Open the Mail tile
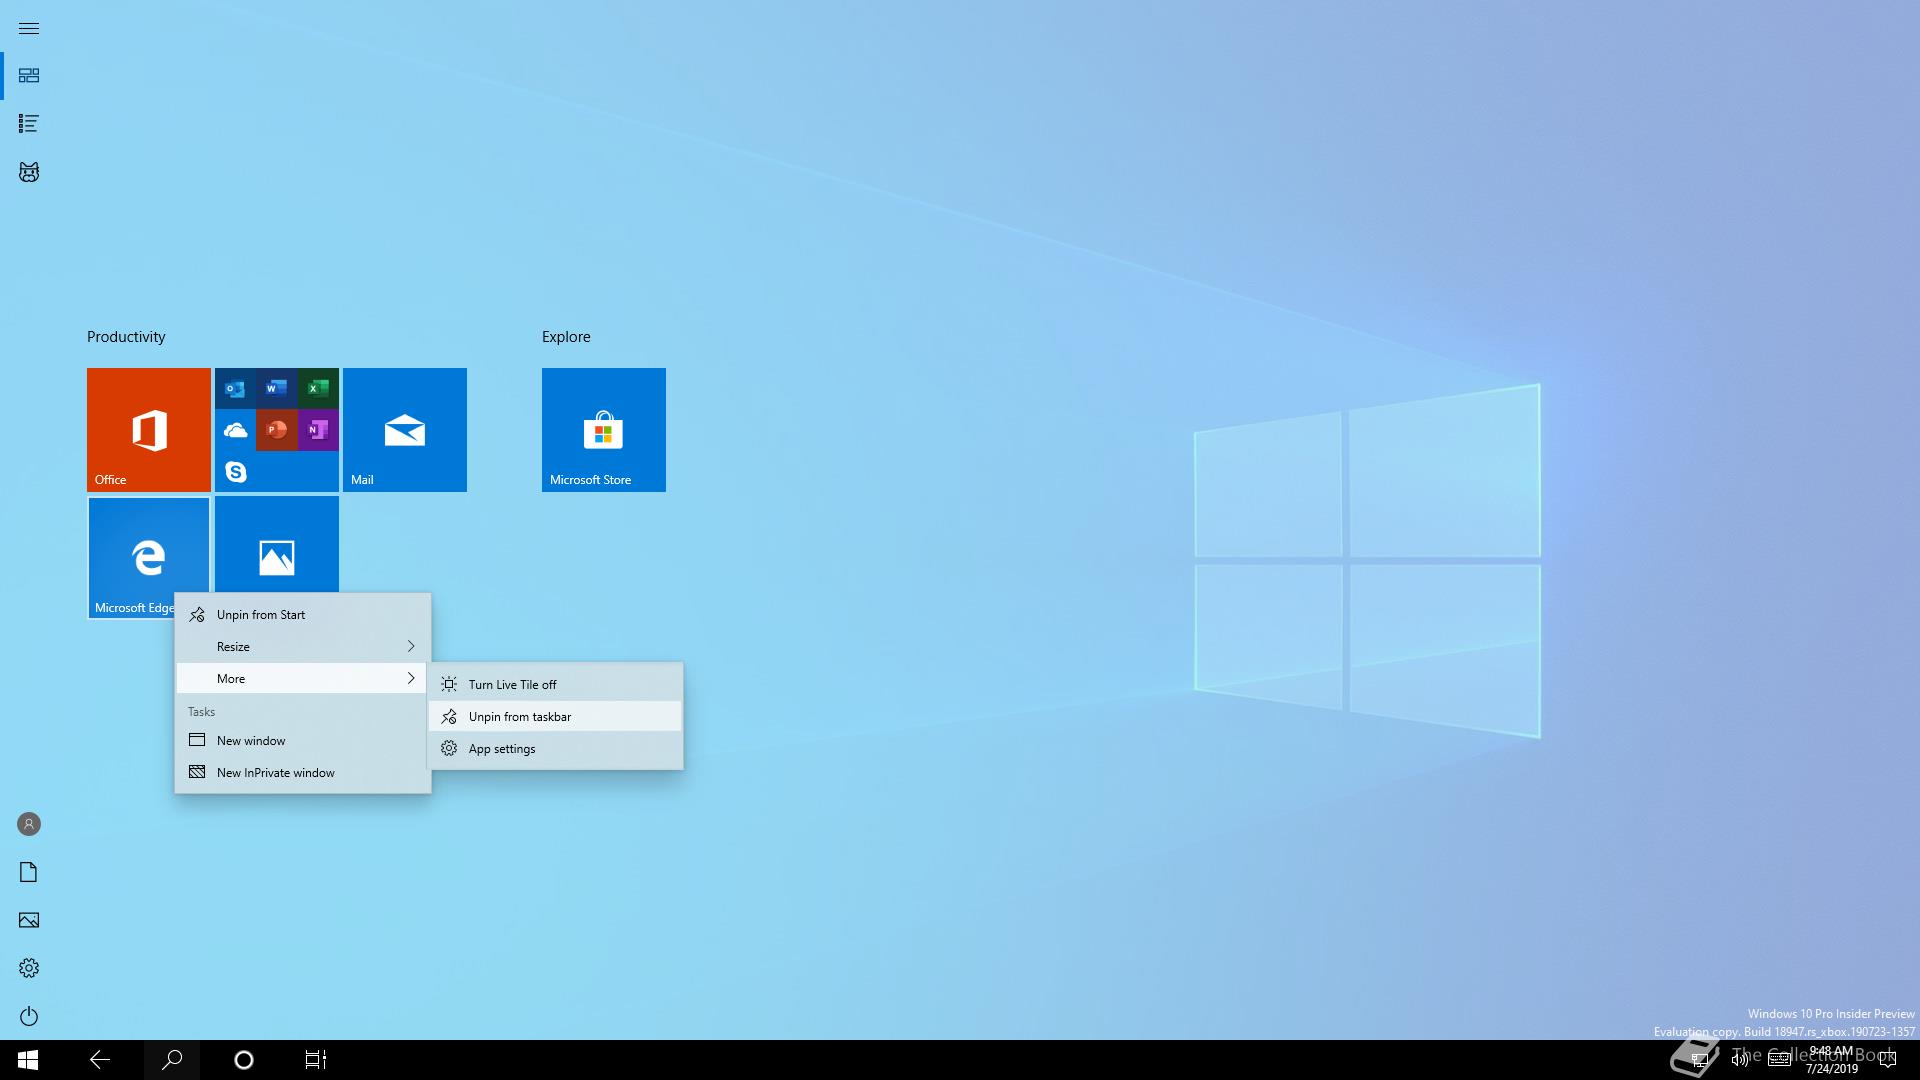Viewport: 1920px width, 1080px height. (x=405, y=430)
